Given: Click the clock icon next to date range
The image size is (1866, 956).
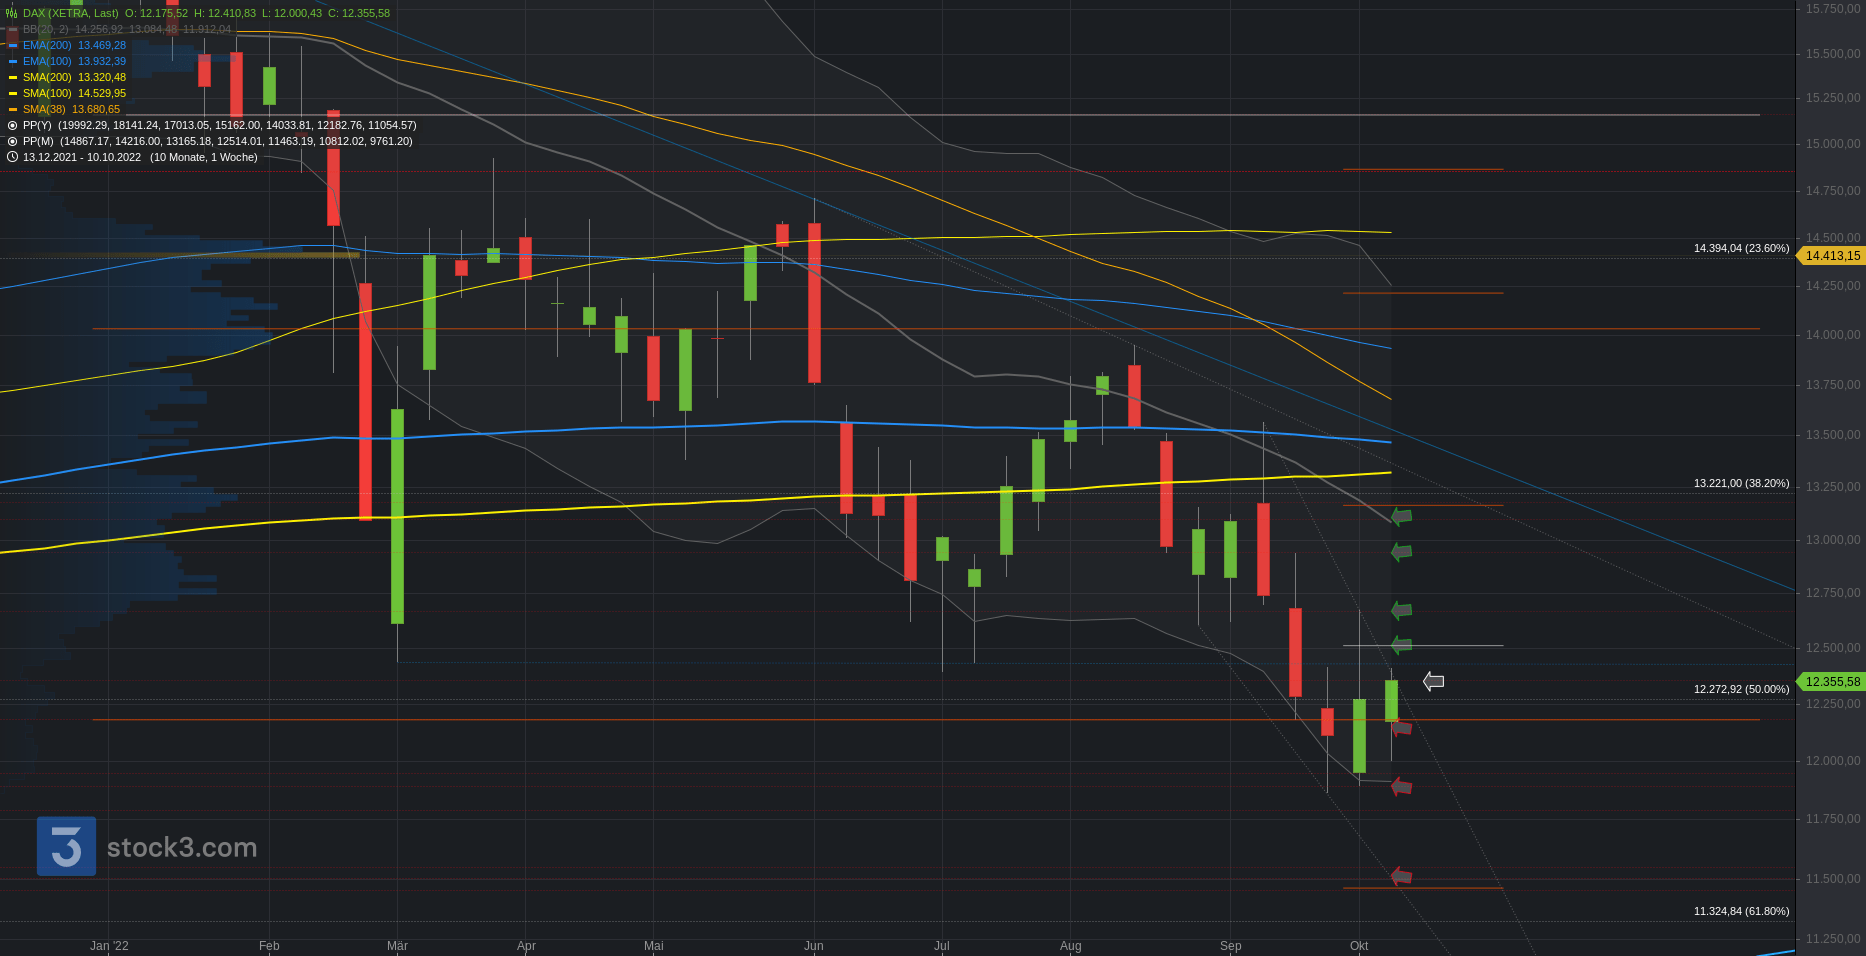Looking at the screenshot, I should click(x=12, y=157).
